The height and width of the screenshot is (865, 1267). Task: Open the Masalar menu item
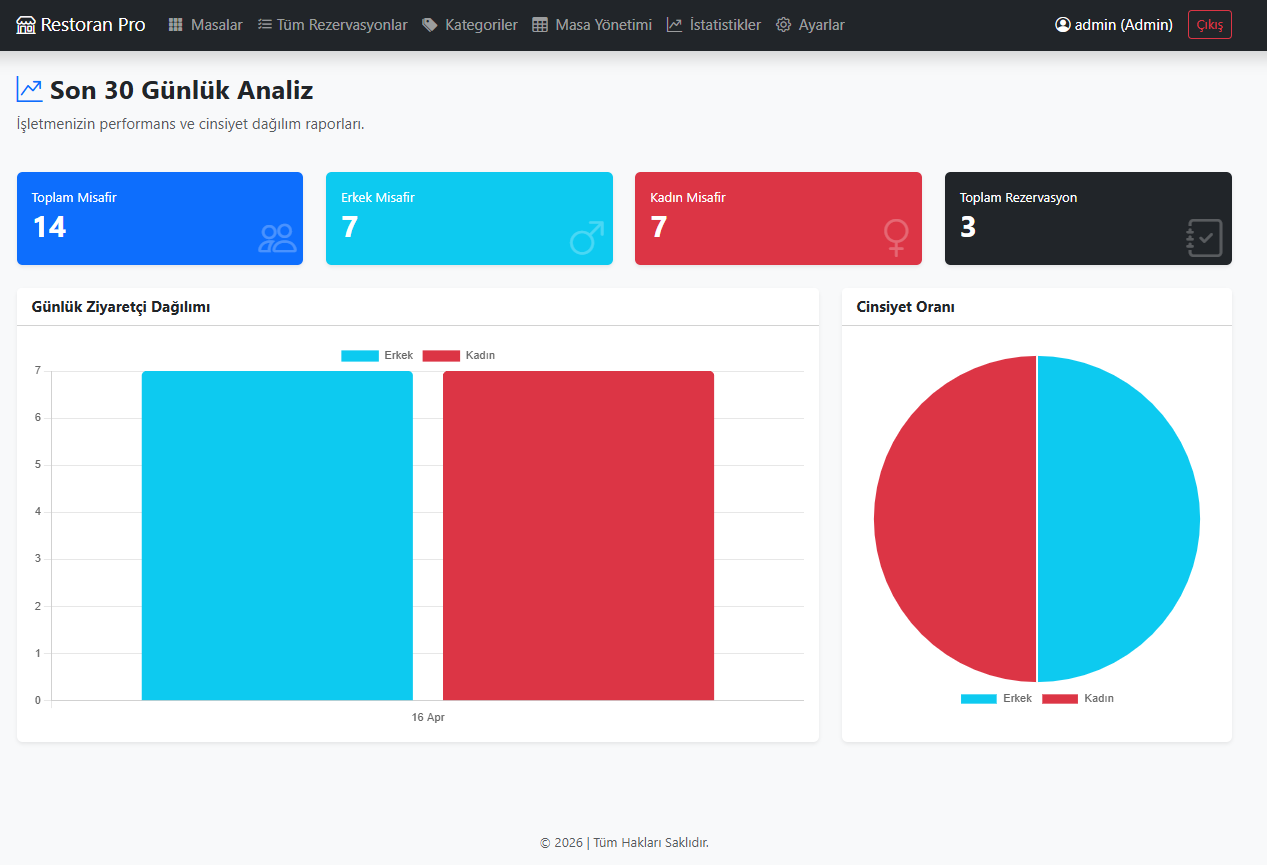click(205, 25)
